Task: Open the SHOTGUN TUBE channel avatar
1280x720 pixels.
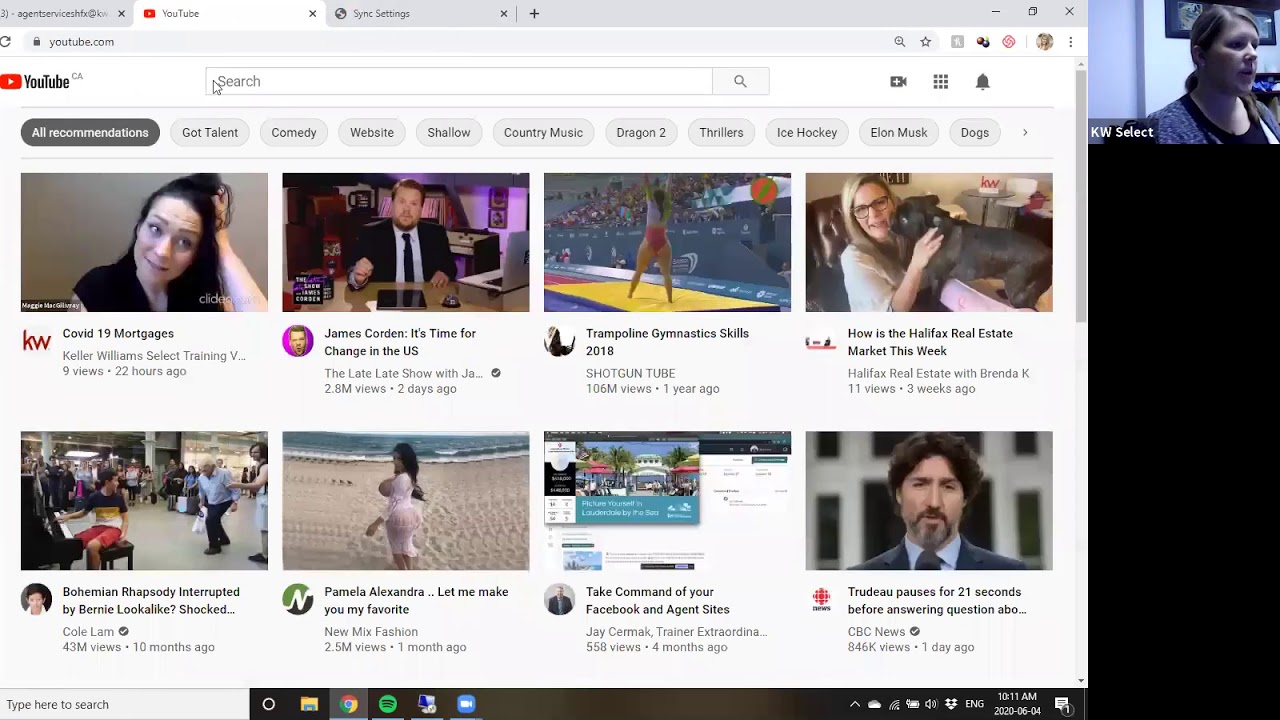Action: click(560, 342)
